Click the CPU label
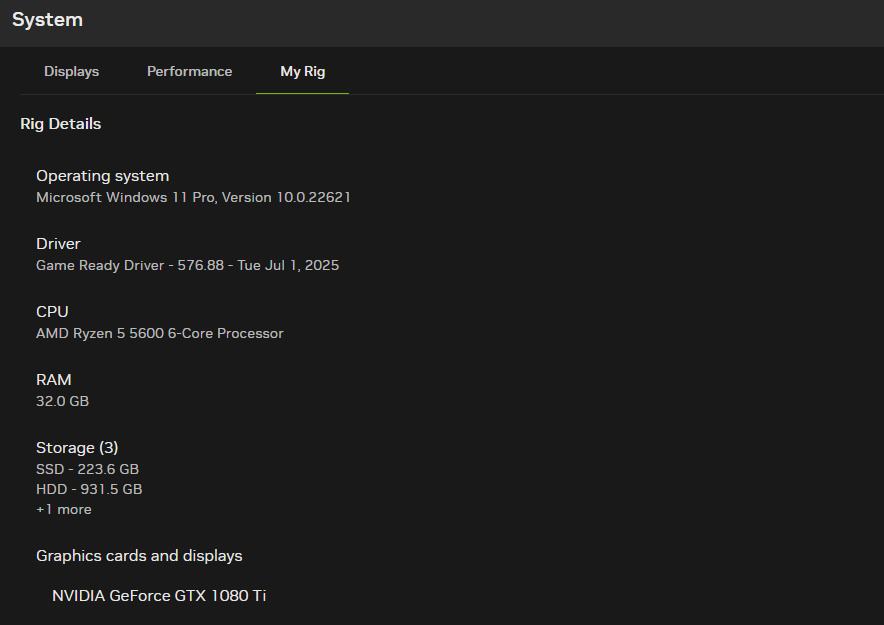Screen dimensions: 884x625 point(52,312)
